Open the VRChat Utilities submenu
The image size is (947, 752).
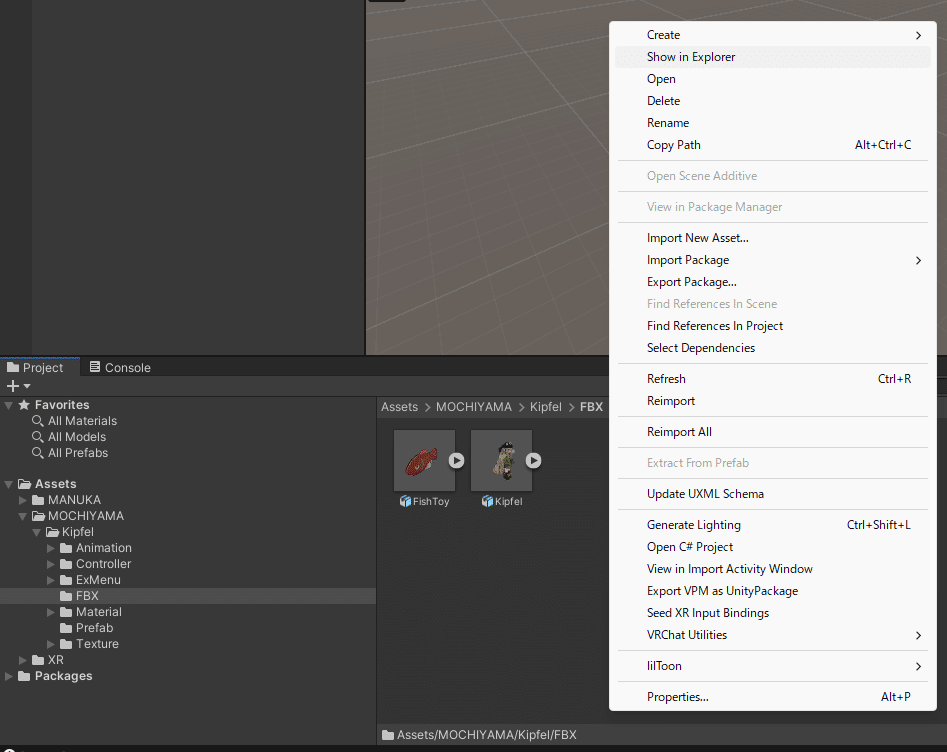coord(686,634)
